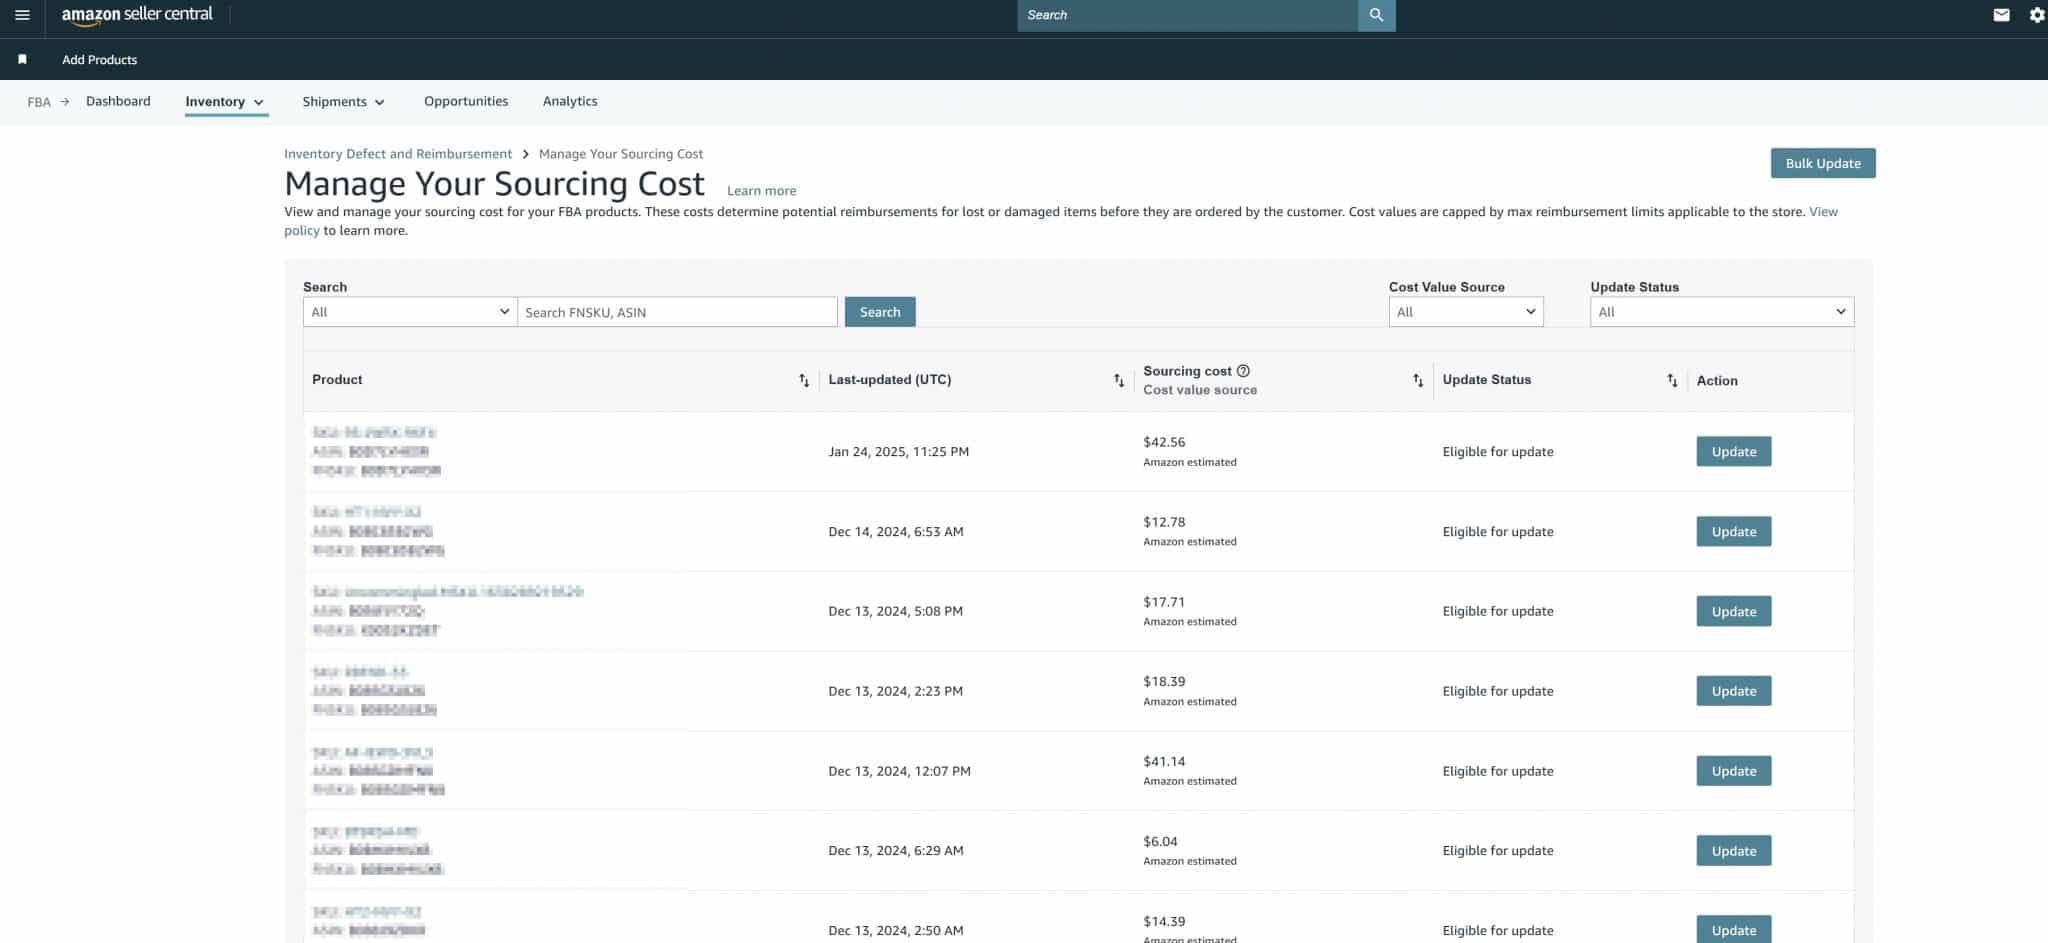The width and height of the screenshot is (2048, 943).
Task: Click Update for the $6.04 row
Action: point(1734,851)
